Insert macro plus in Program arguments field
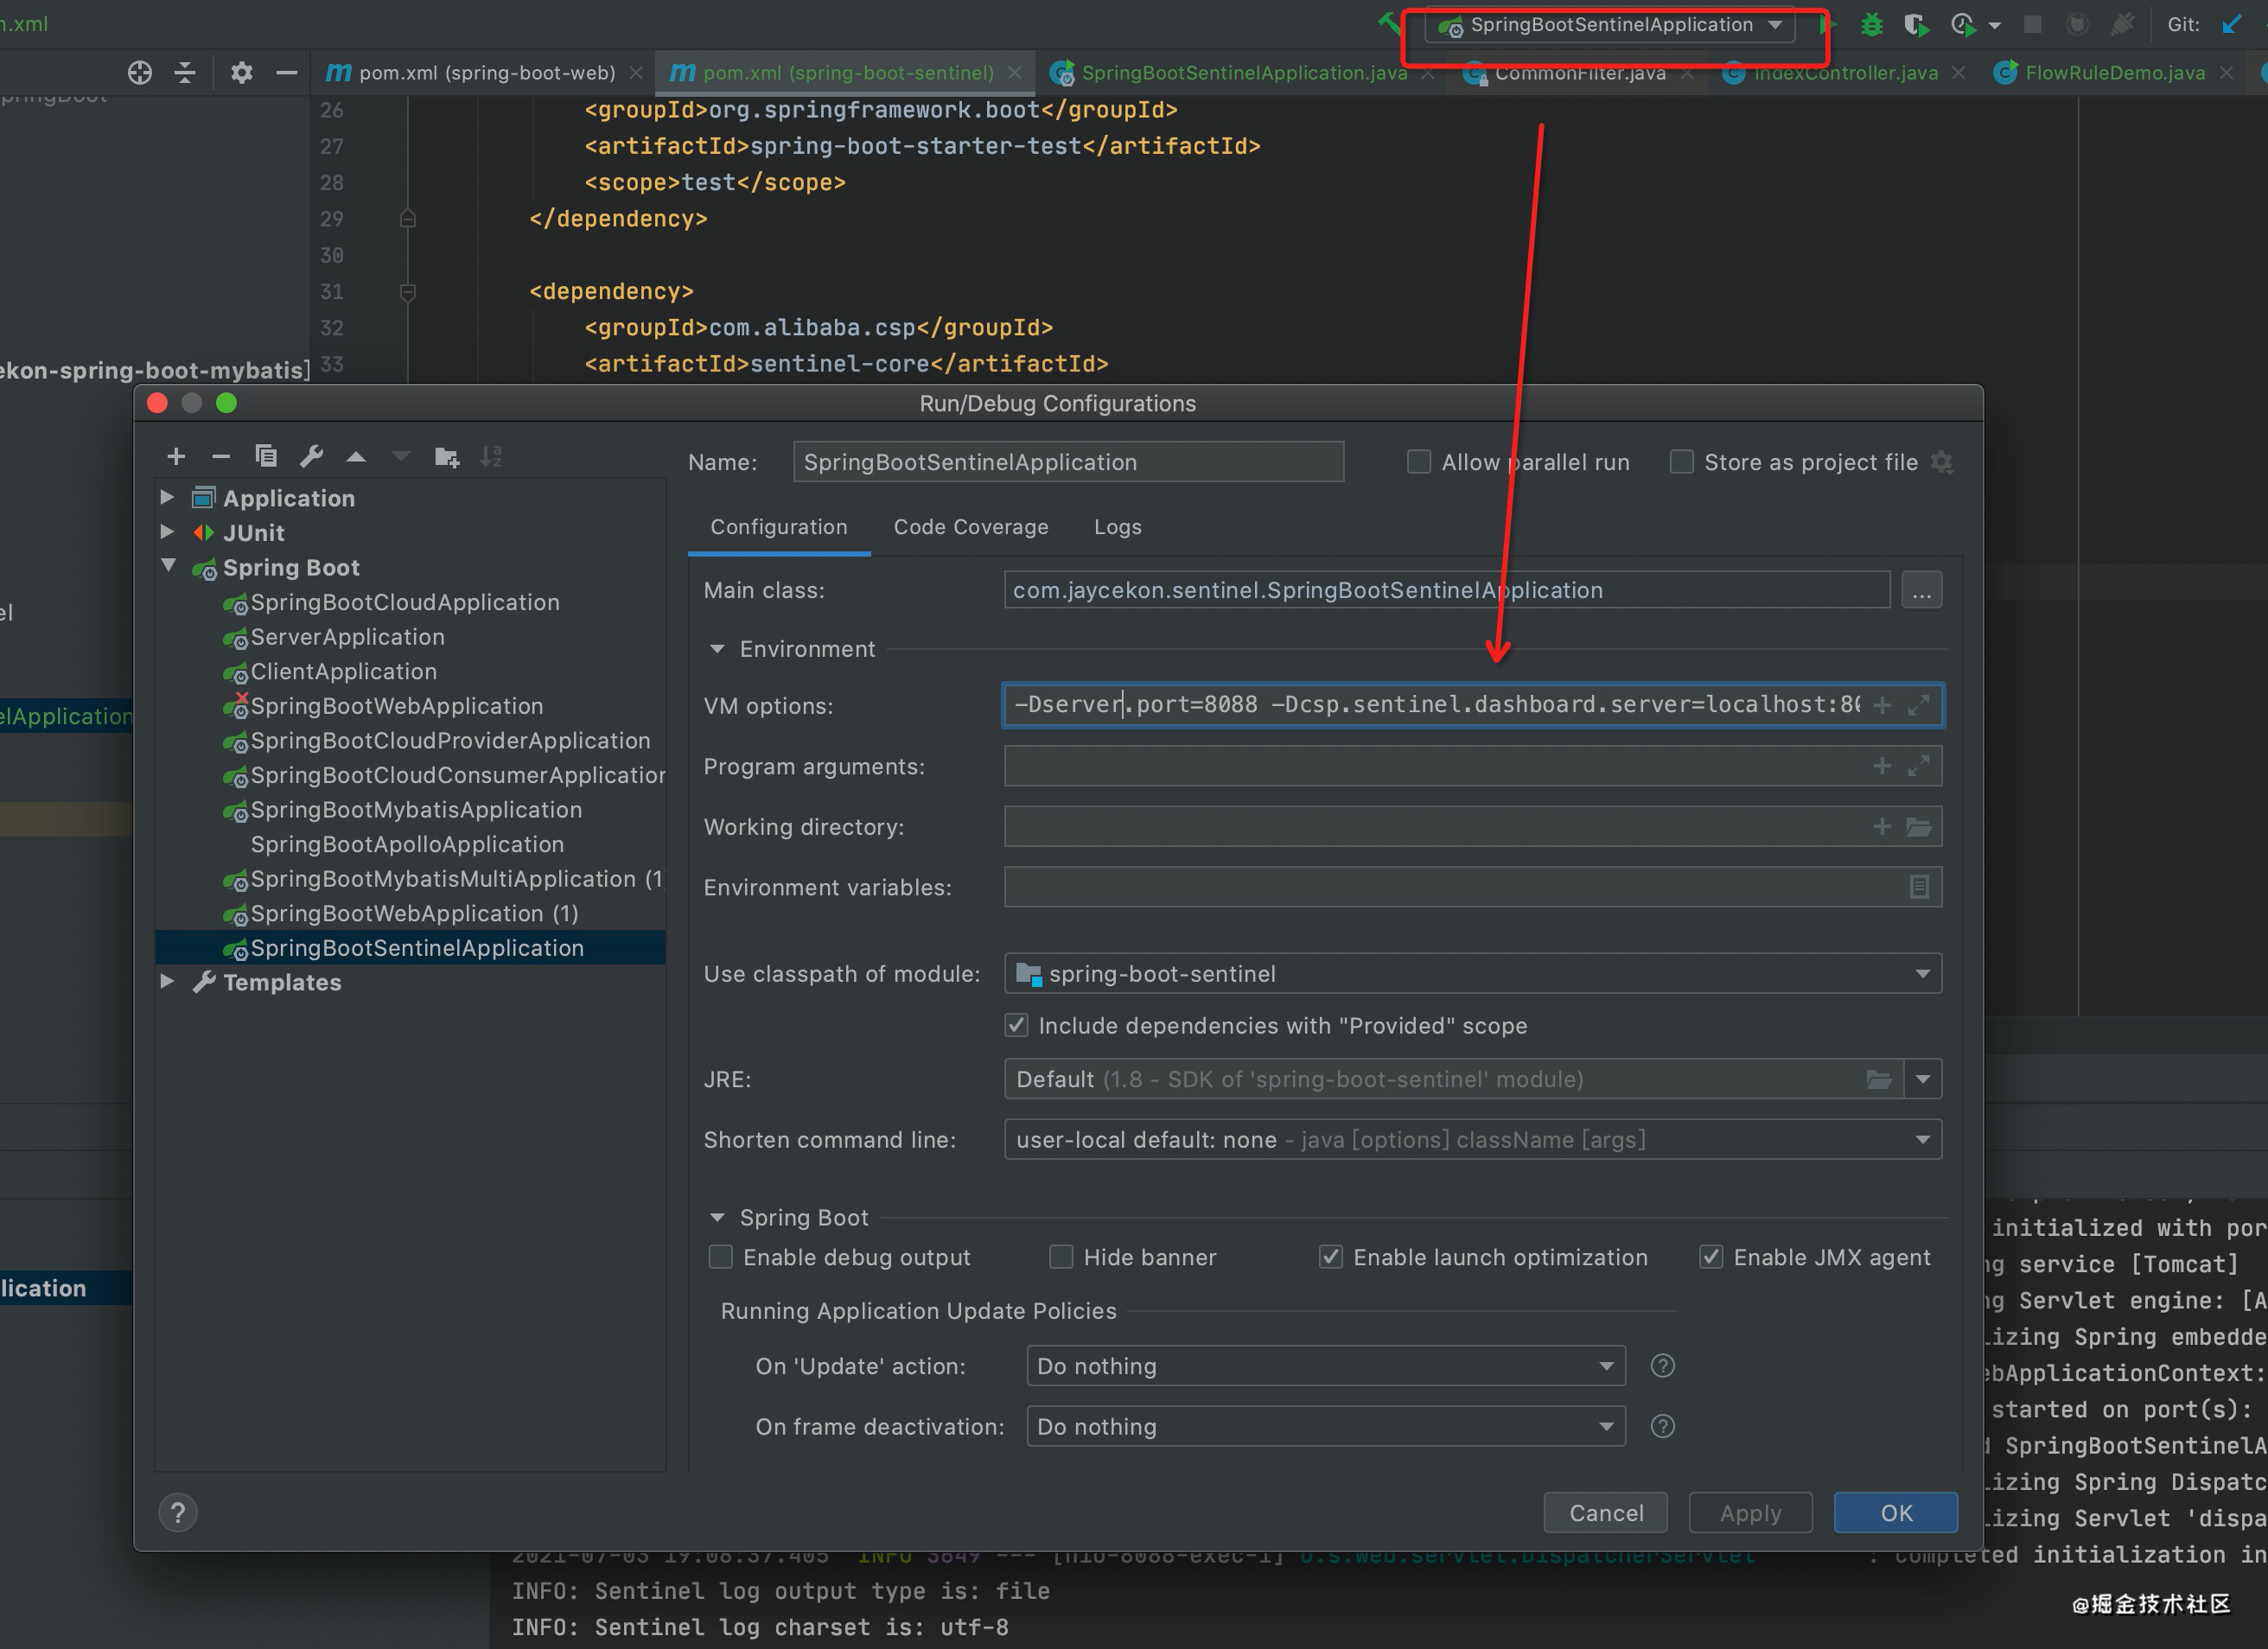2268x1649 pixels. pos(1882,766)
